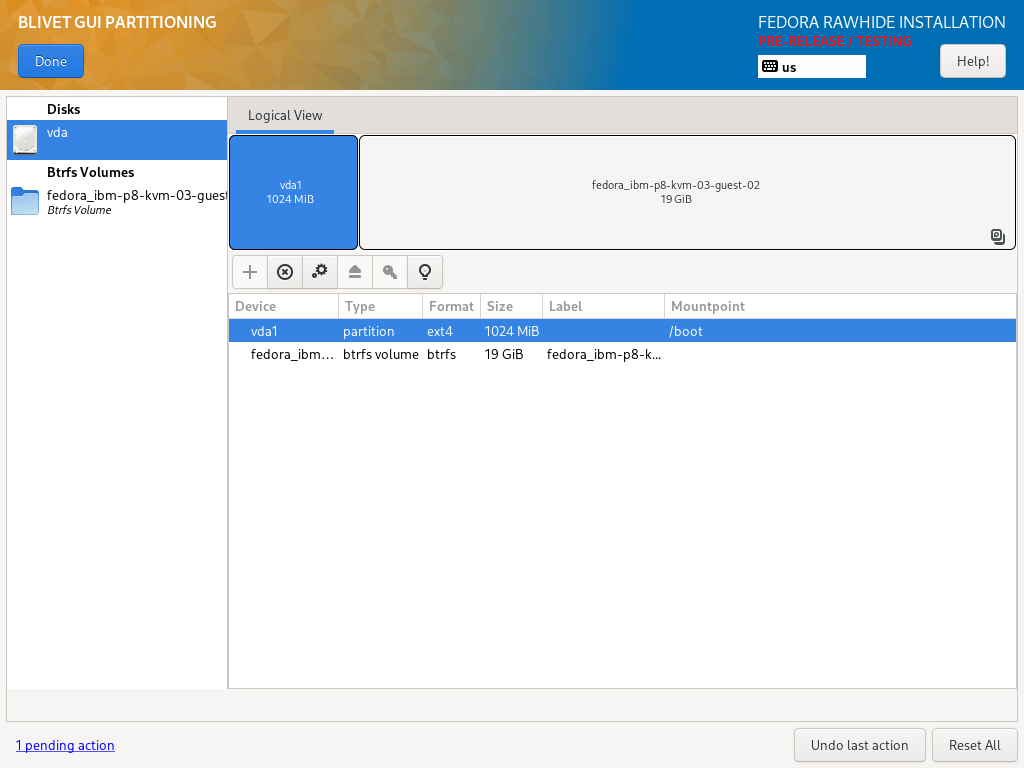
Task: Click the lightbulb information icon
Action: tap(425, 272)
